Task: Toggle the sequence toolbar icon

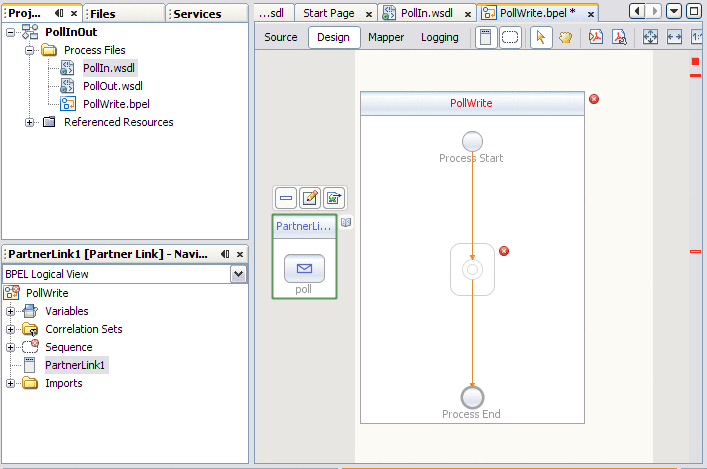Action: click(510, 37)
